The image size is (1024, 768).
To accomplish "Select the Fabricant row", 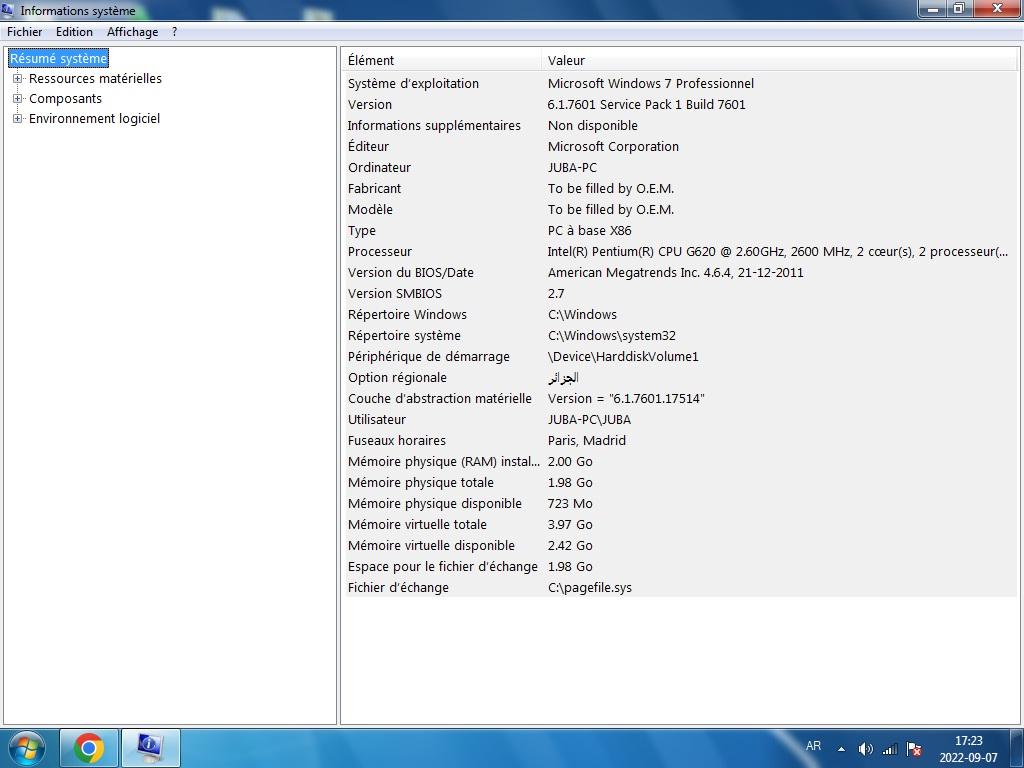I will tap(680, 189).
